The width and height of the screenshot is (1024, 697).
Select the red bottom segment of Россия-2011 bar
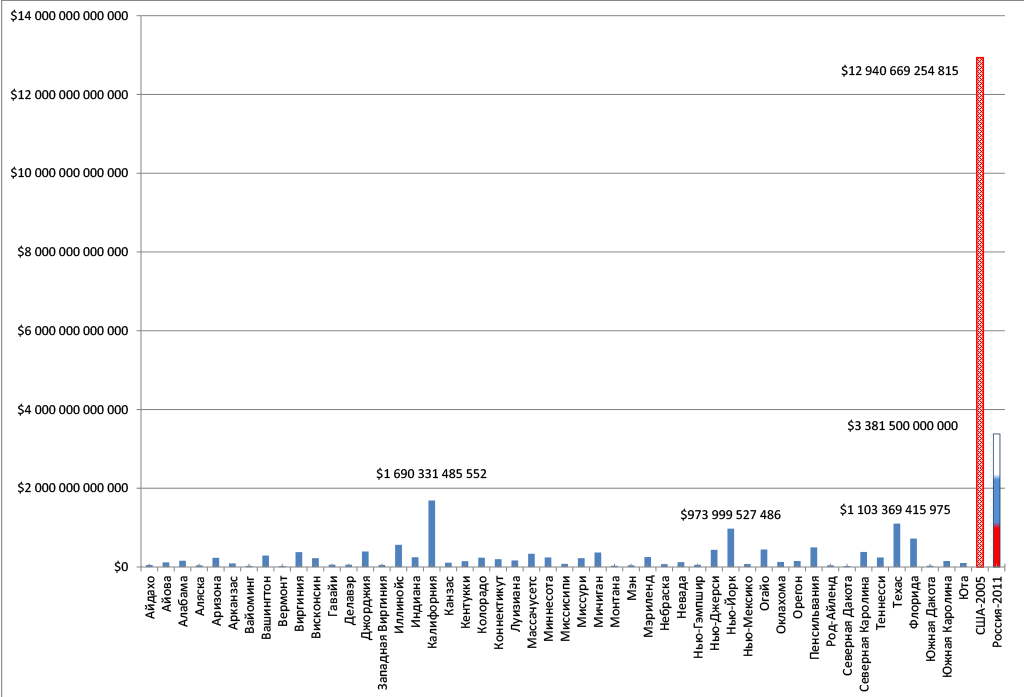click(997, 546)
